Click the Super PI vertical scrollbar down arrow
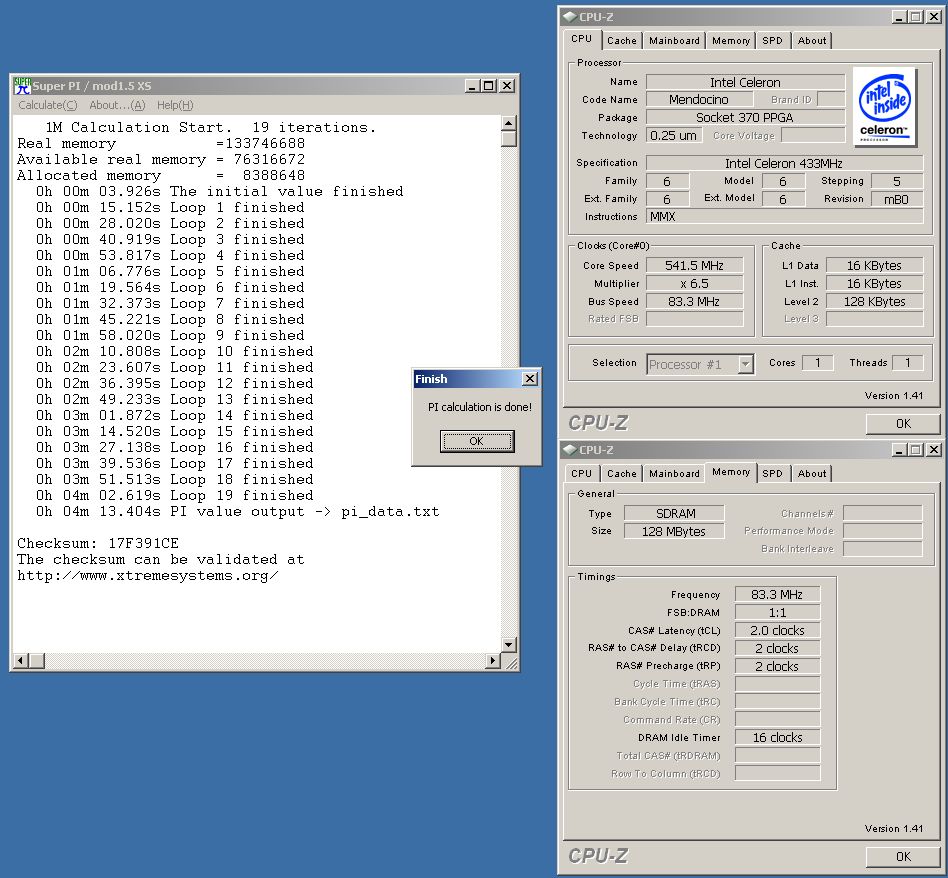Screen dimensions: 948x878 click(x=508, y=645)
